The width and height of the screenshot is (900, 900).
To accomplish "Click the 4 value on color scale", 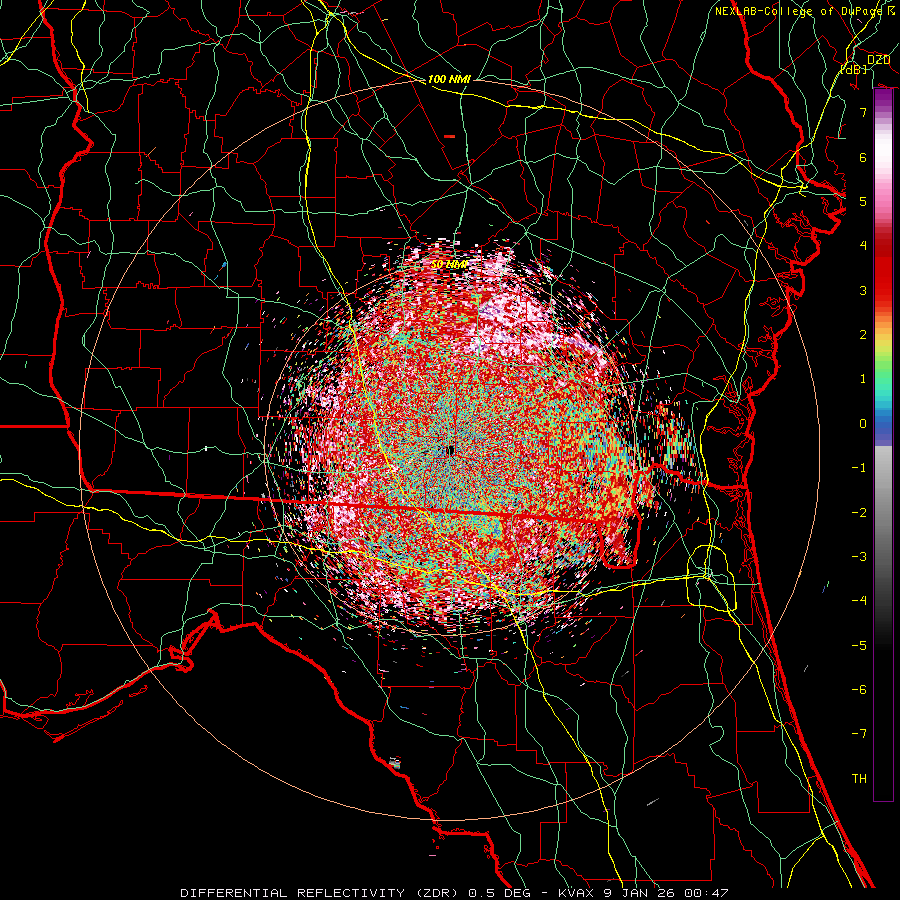I will click(x=863, y=246).
